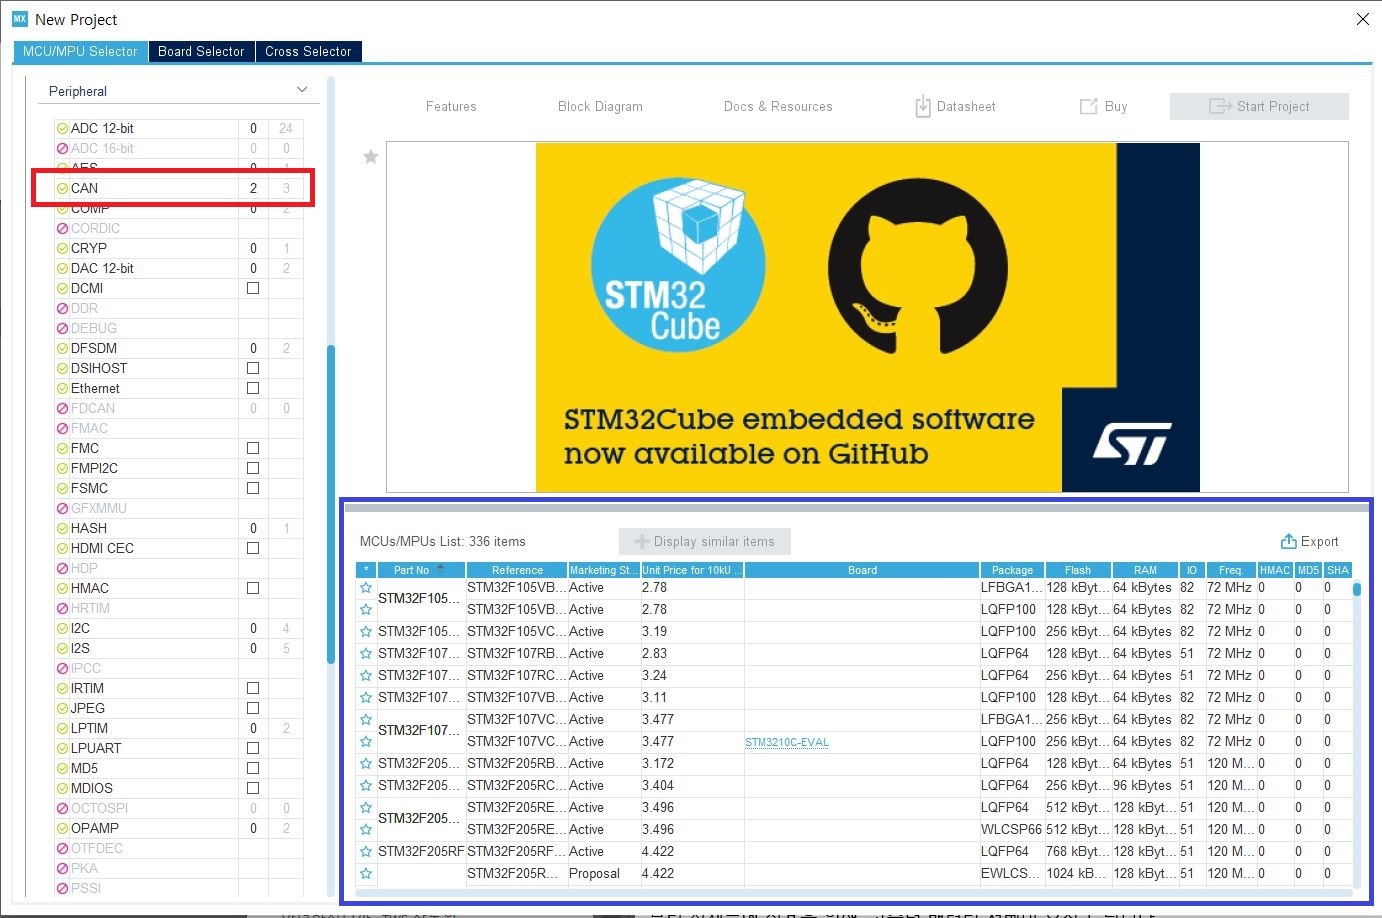Screen dimensions: 1382x918
Task: Click the CAN count value 2
Action: [253, 188]
